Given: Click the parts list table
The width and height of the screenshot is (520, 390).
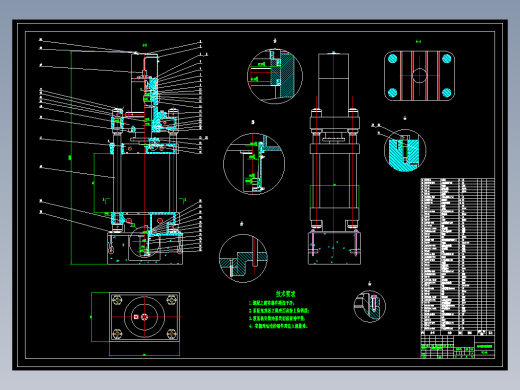Looking at the screenshot, I should 458,257.
